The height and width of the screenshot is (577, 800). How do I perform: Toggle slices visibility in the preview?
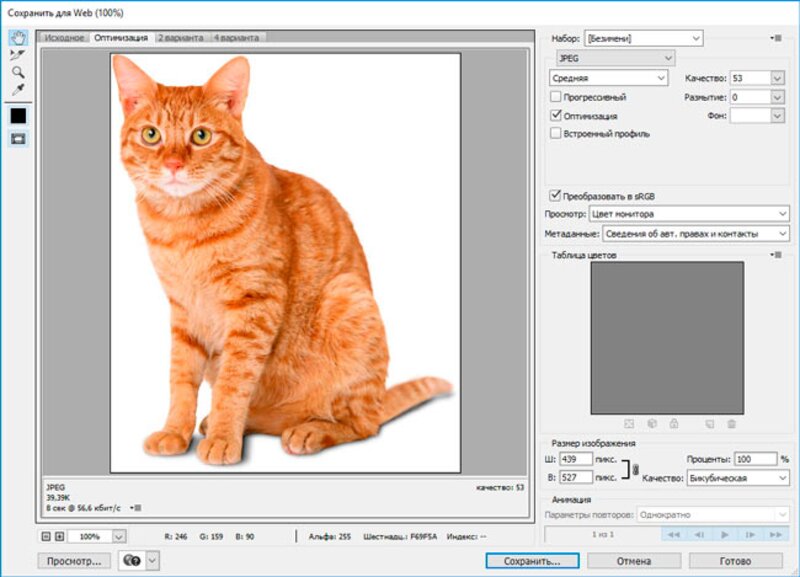(x=18, y=137)
